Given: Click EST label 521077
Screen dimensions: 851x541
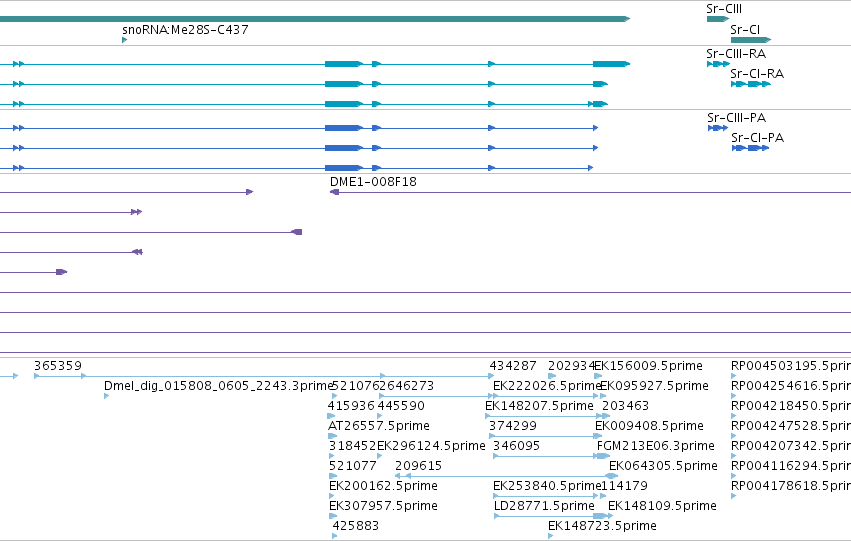Looking at the screenshot, I should tap(352, 466).
